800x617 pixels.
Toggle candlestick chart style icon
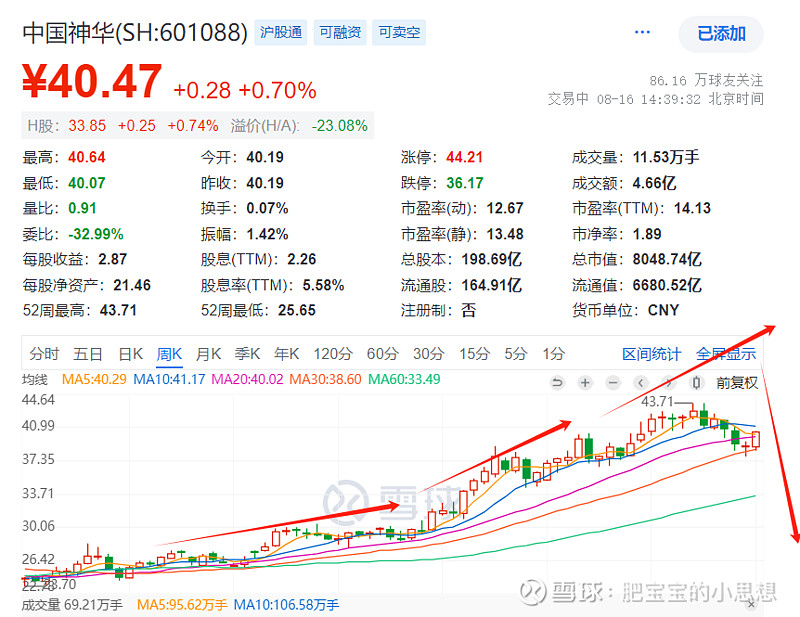pos(696,382)
